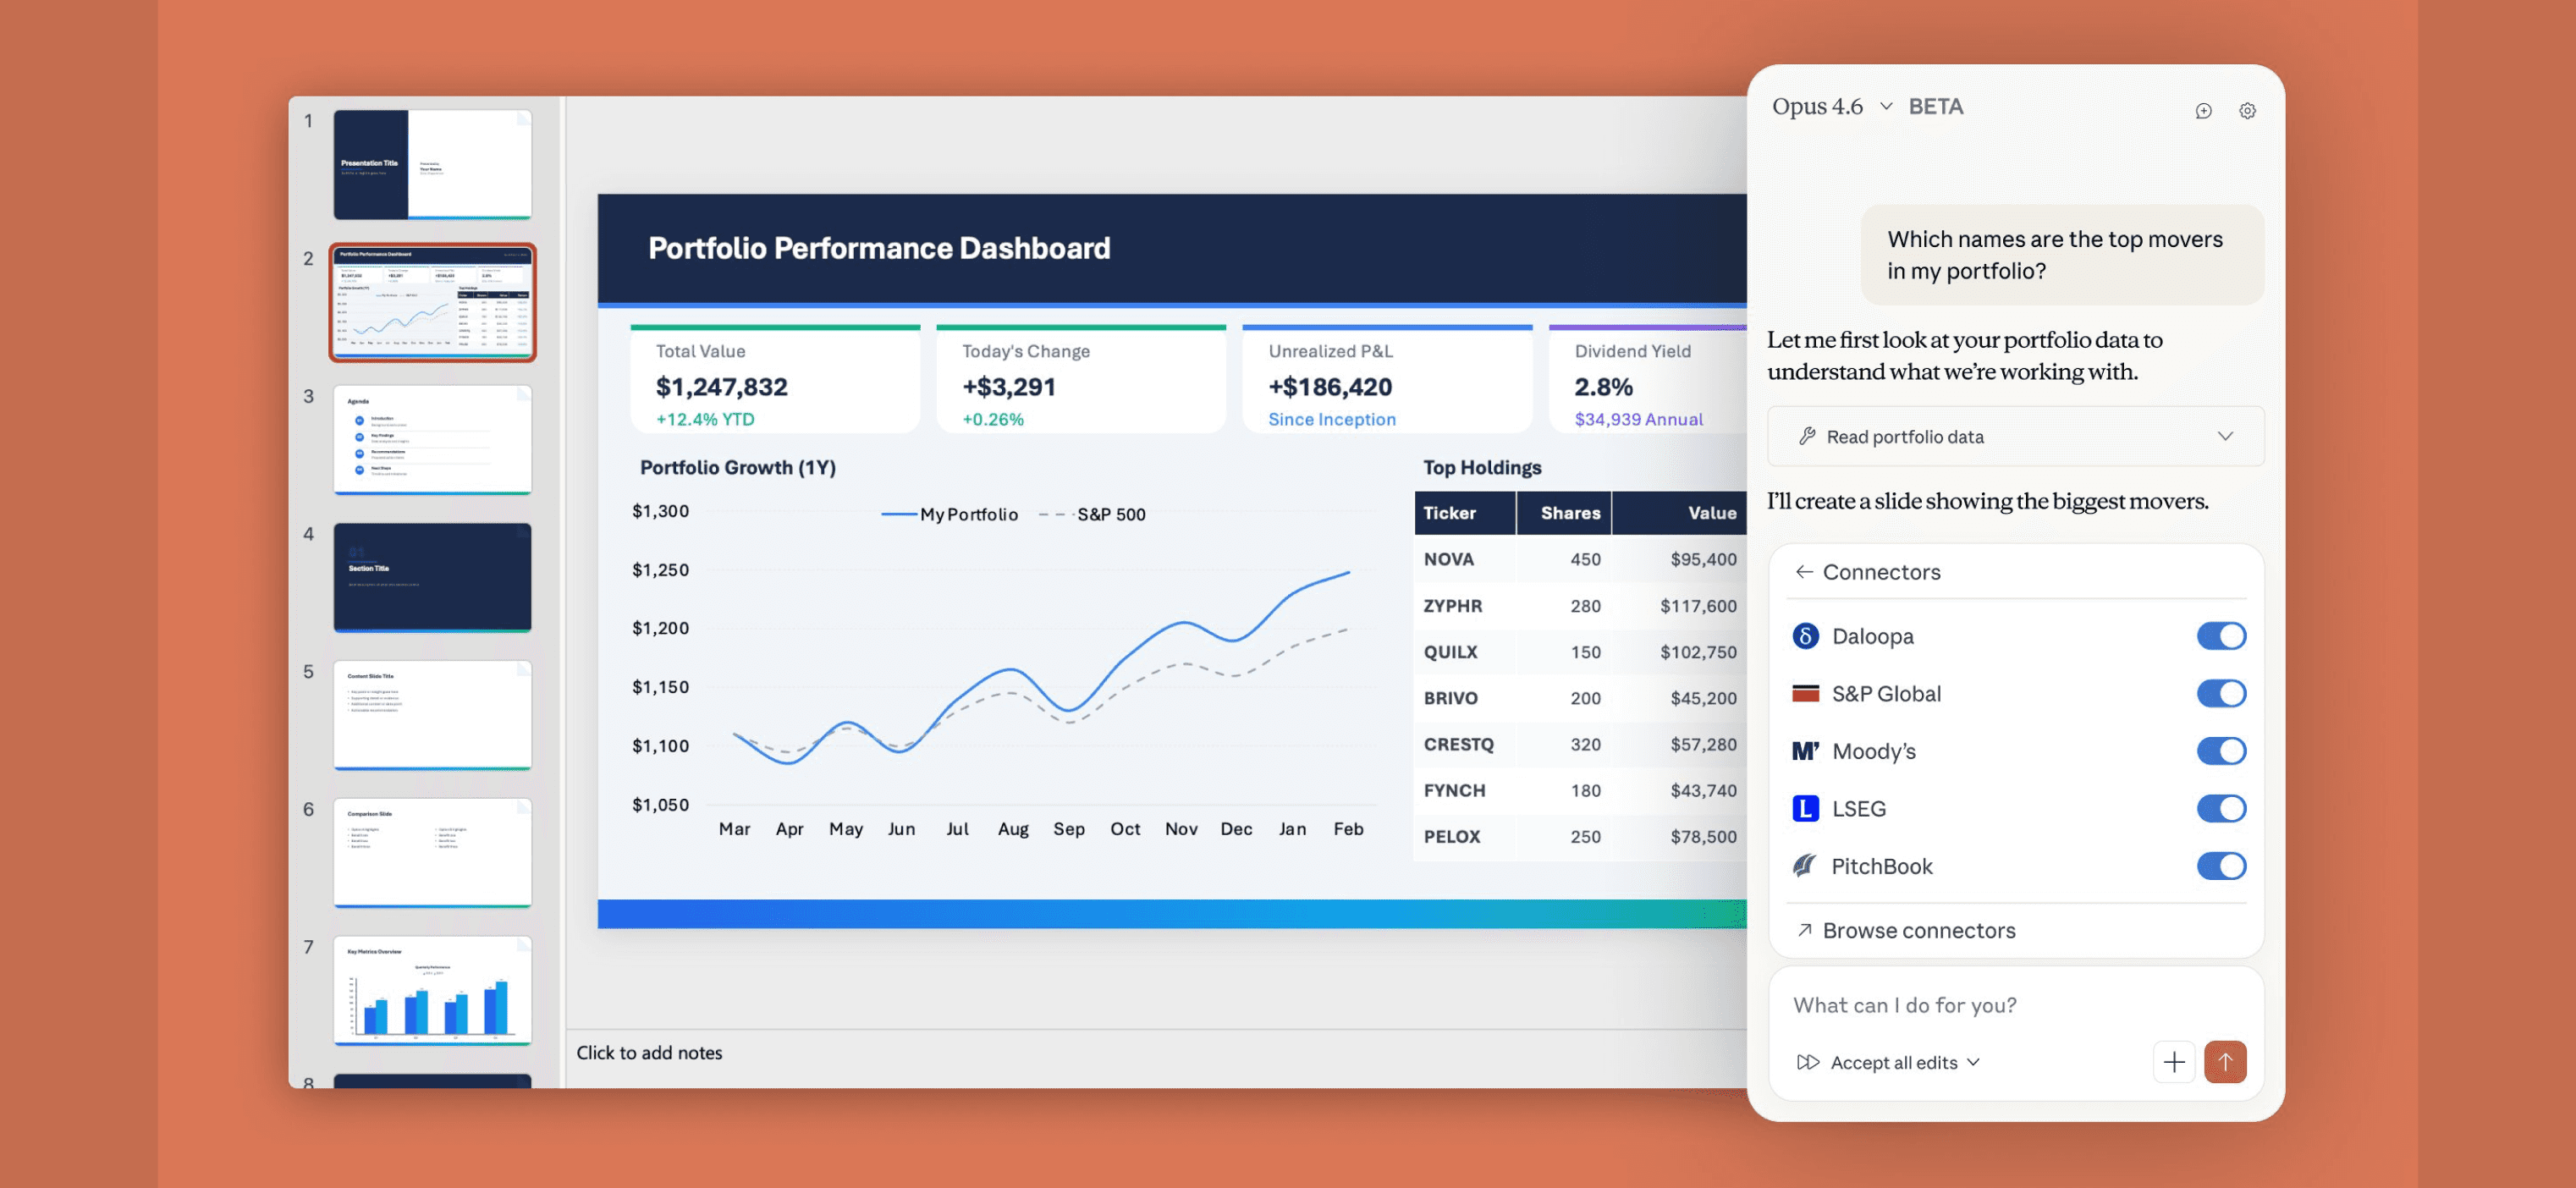Image resolution: width=2576 pixels, height=1188 pixels.
Task: Click the plus attachment icon
Action: pos(2173,1062)
